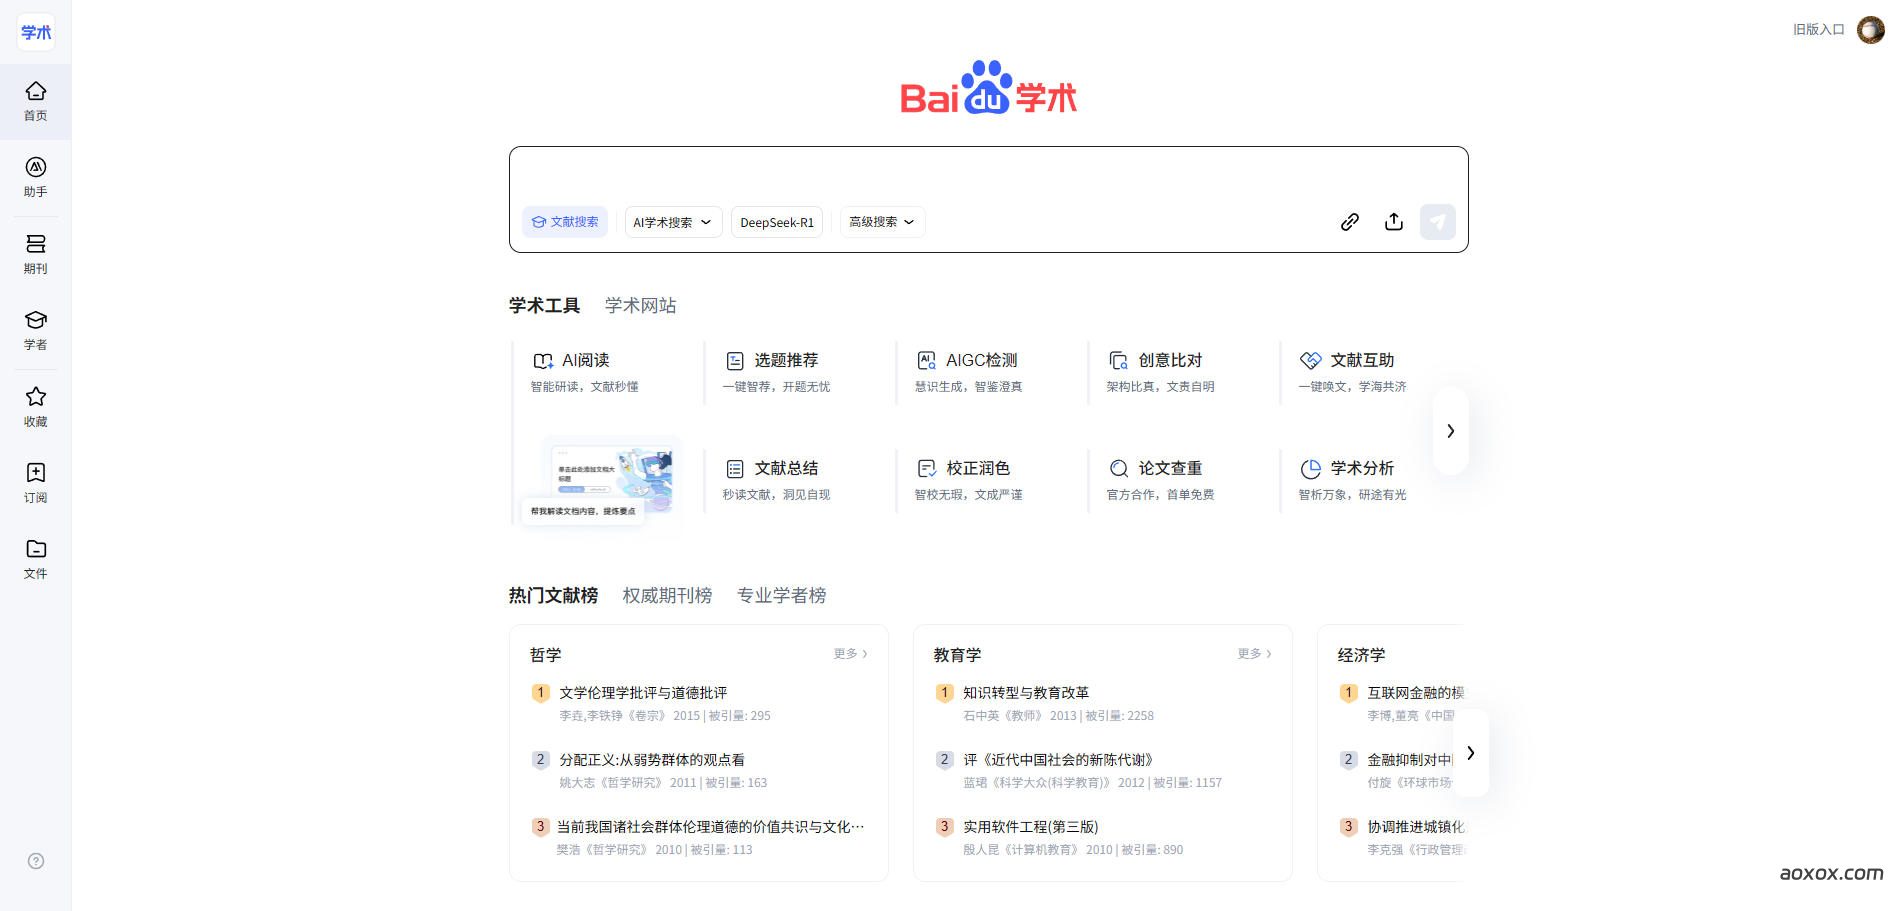This screenshot has height=911, width=1904.
Task: Open paper 分配正义:从弱势群体的观点看
Action: coord(651,759)
